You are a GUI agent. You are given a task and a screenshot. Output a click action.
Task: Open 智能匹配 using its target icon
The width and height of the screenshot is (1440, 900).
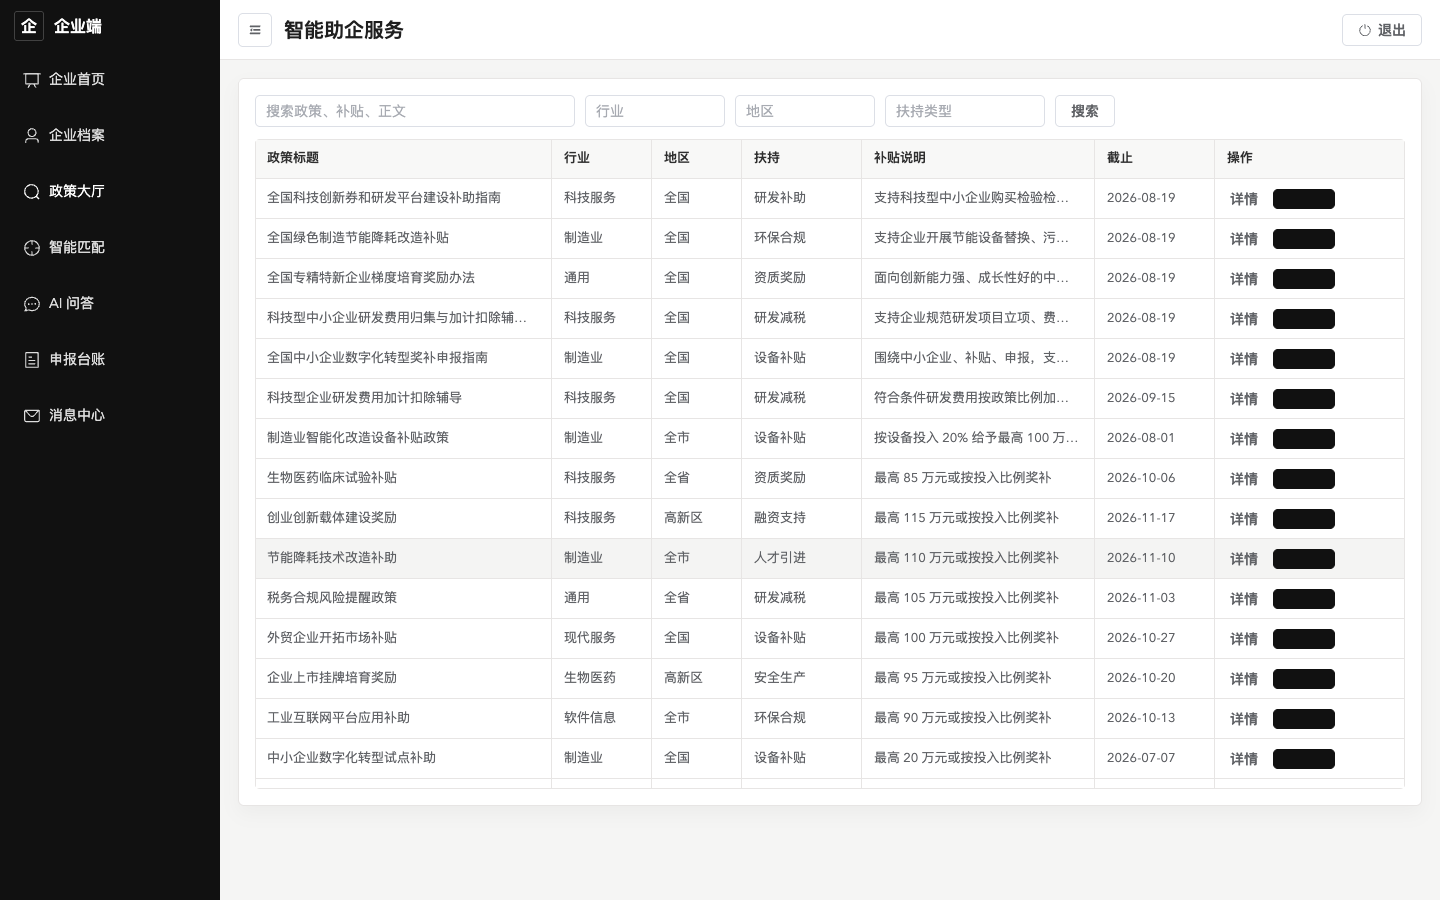32,248
